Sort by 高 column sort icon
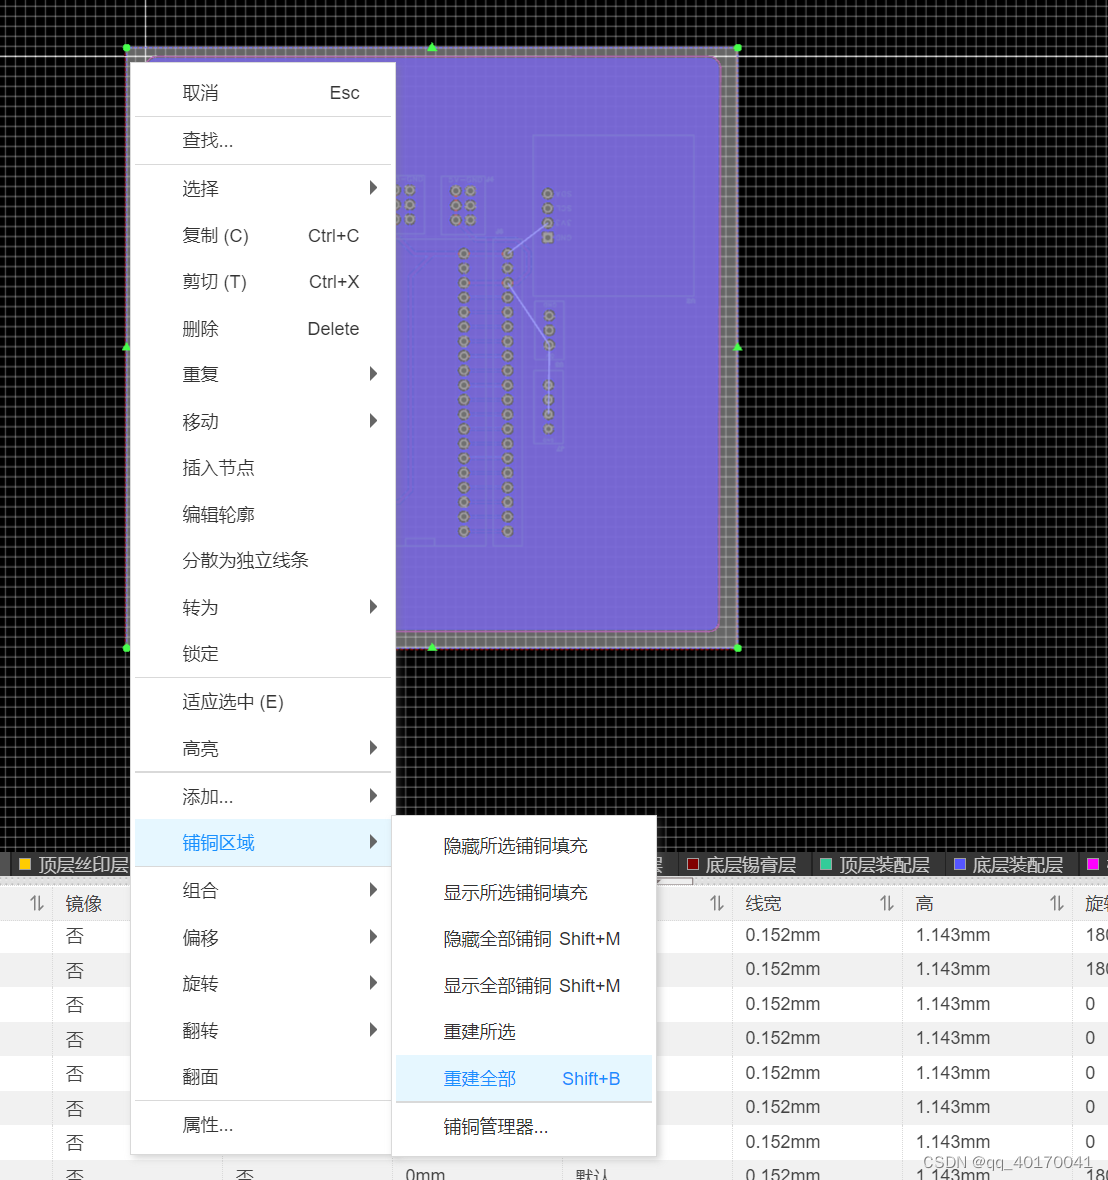1108x1180 pixels. pyautogui.click(x=1057, y=903)
